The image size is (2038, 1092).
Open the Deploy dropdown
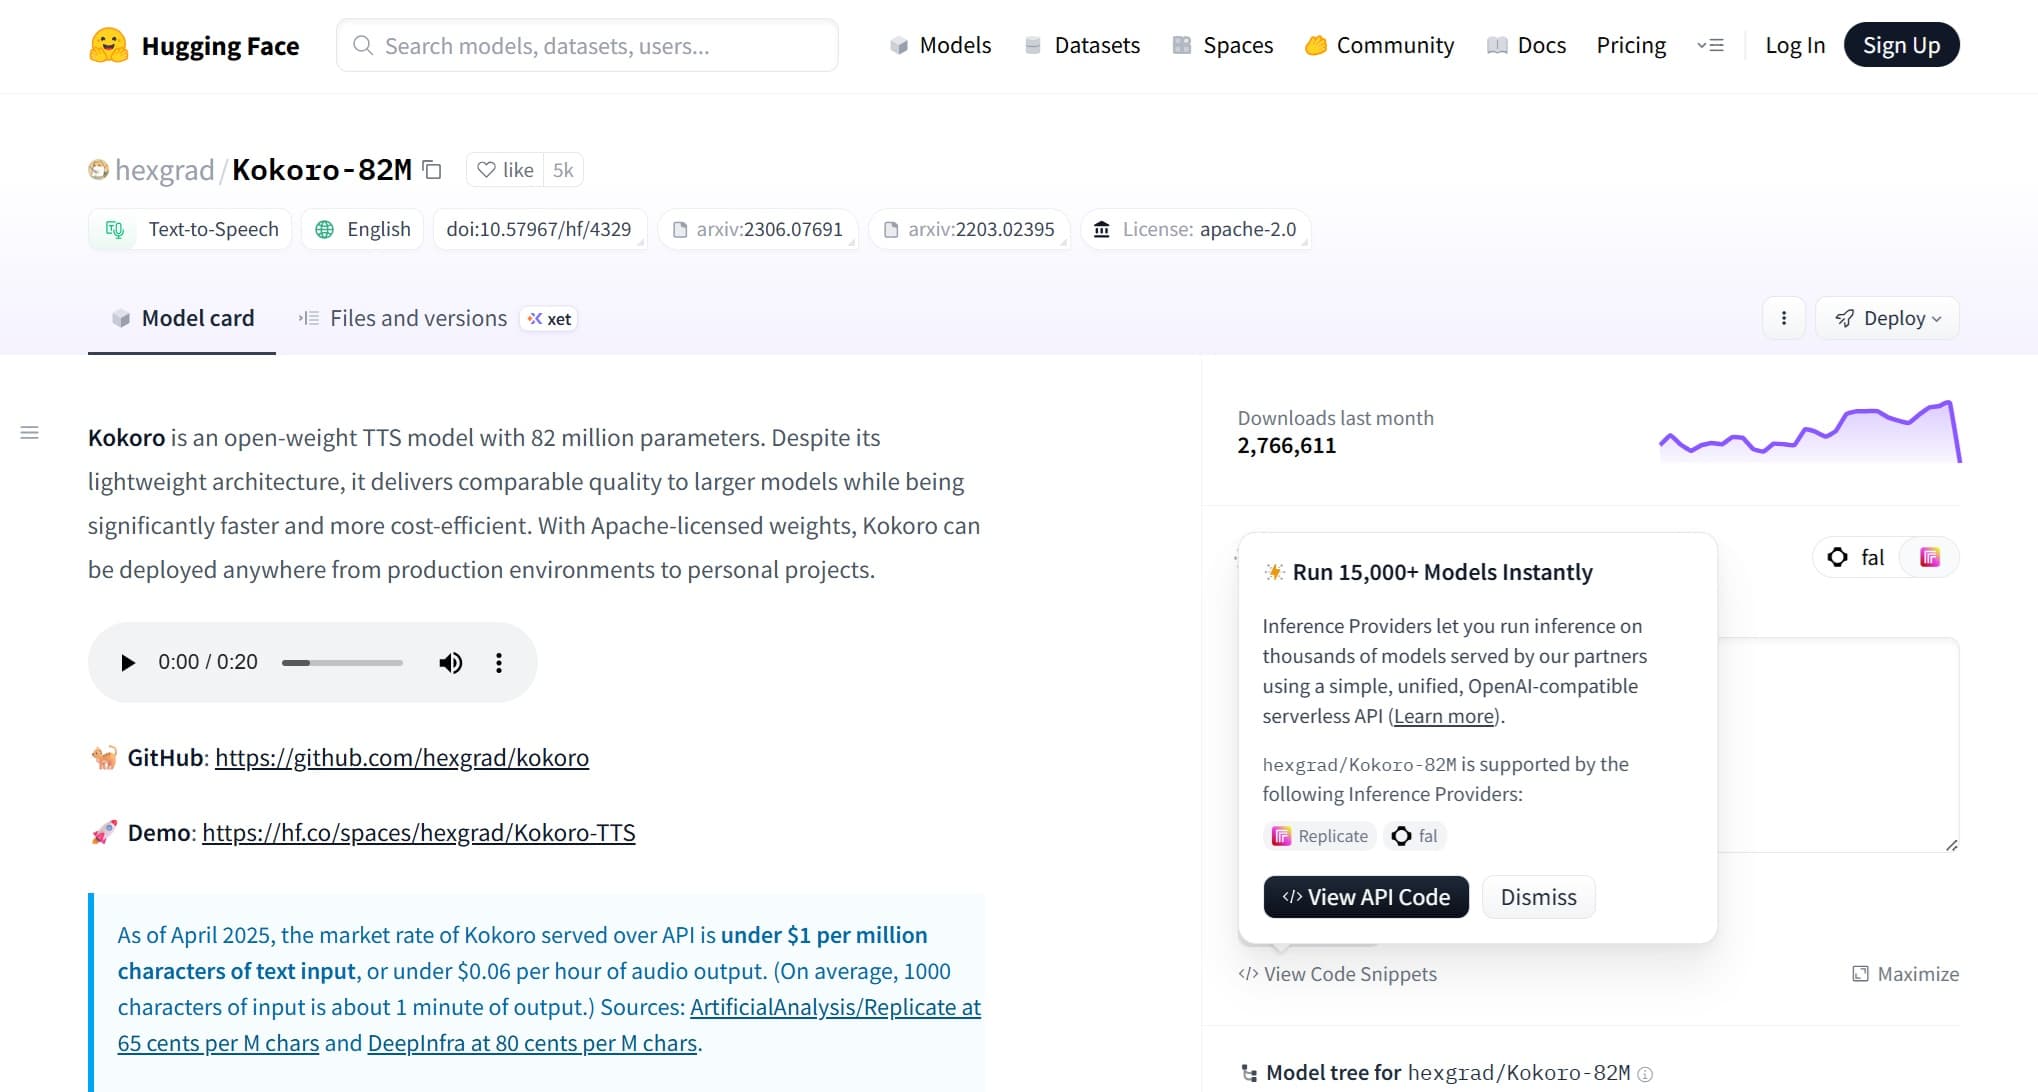[x=1886, y=318]
